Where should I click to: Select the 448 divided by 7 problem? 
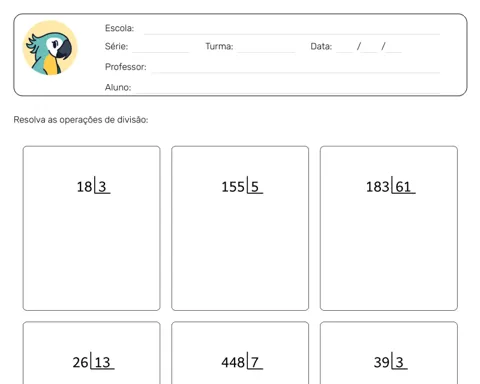point(242,362)
